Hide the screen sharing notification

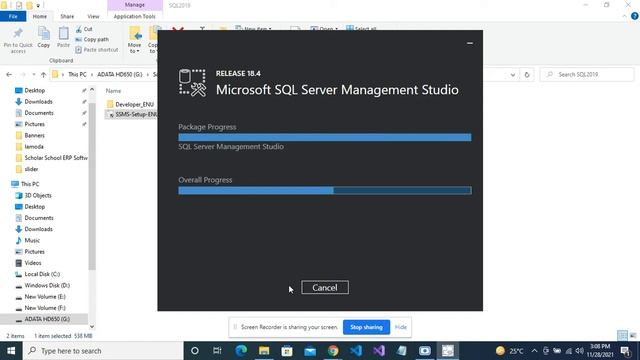point(400,327)
